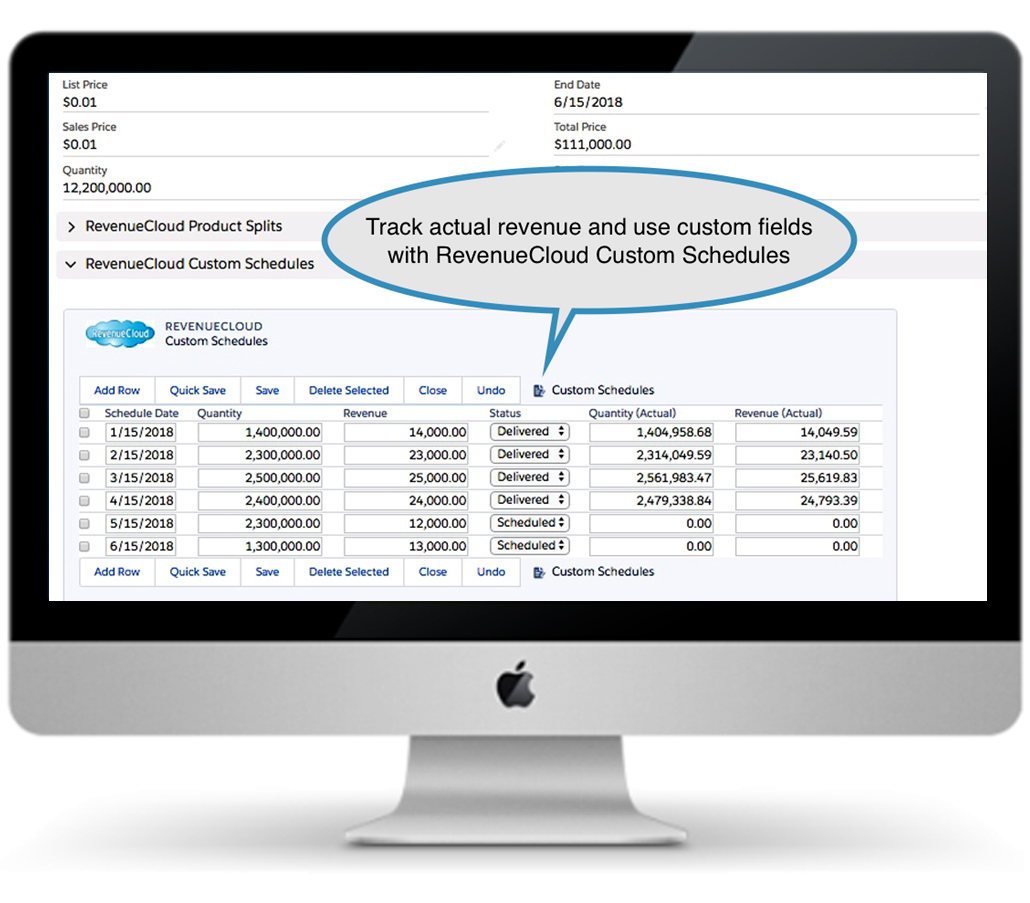The height and width of the screenshot is (903, 1030).
Task: Click the Revenue (Actual) field showing 23,140.50
Action: click(x=797, y=455)
